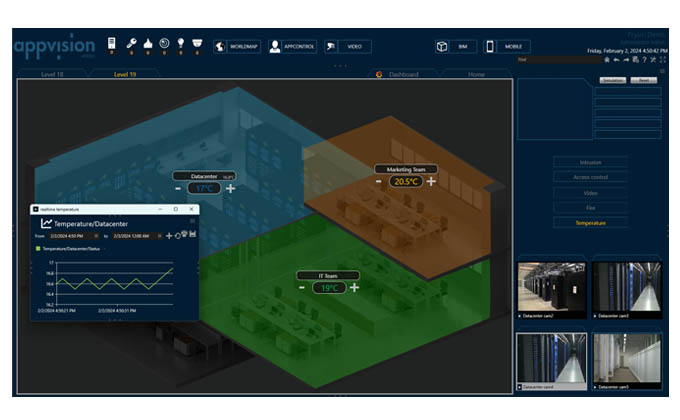Image resolution: width=680 pixels, height=420 pixels.
Task: Toggle the Temperature/Datacenter/Status legend marker
Action: 38,247
